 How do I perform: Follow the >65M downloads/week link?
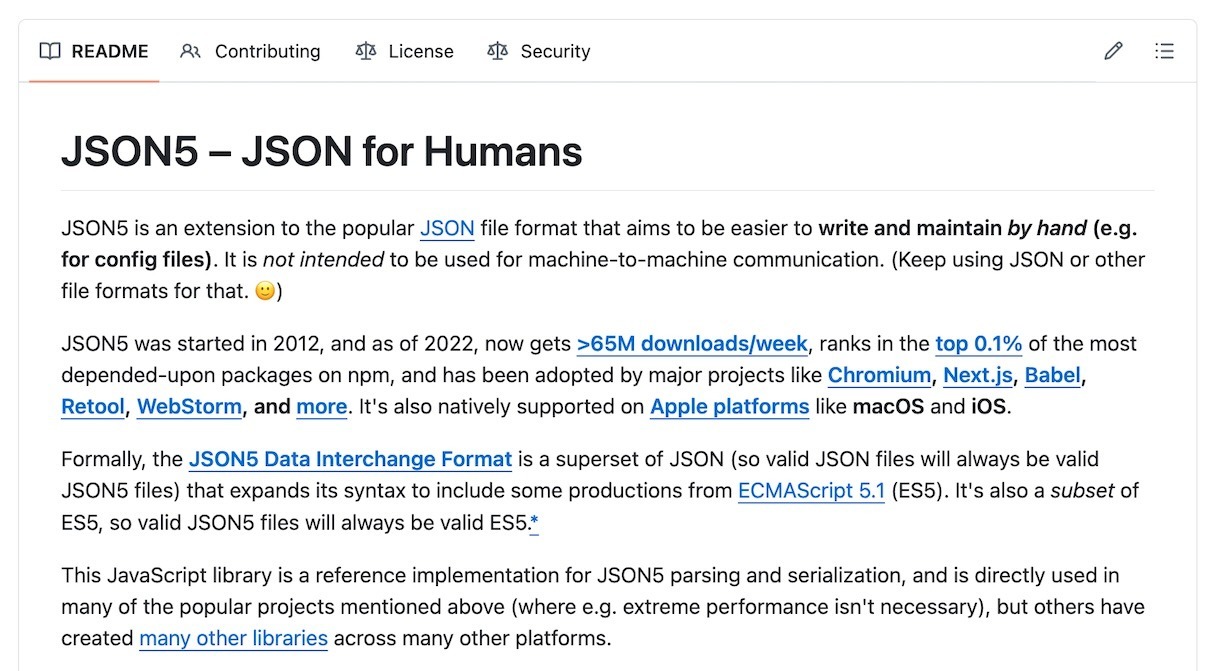(692, 344)
